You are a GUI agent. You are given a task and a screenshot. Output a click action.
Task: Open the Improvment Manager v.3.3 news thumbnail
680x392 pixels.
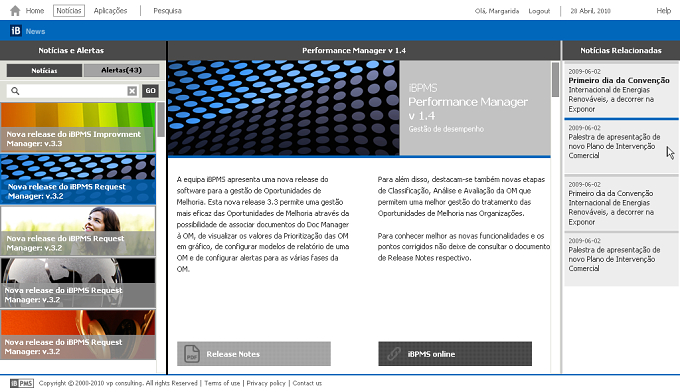tap(78, 127)
